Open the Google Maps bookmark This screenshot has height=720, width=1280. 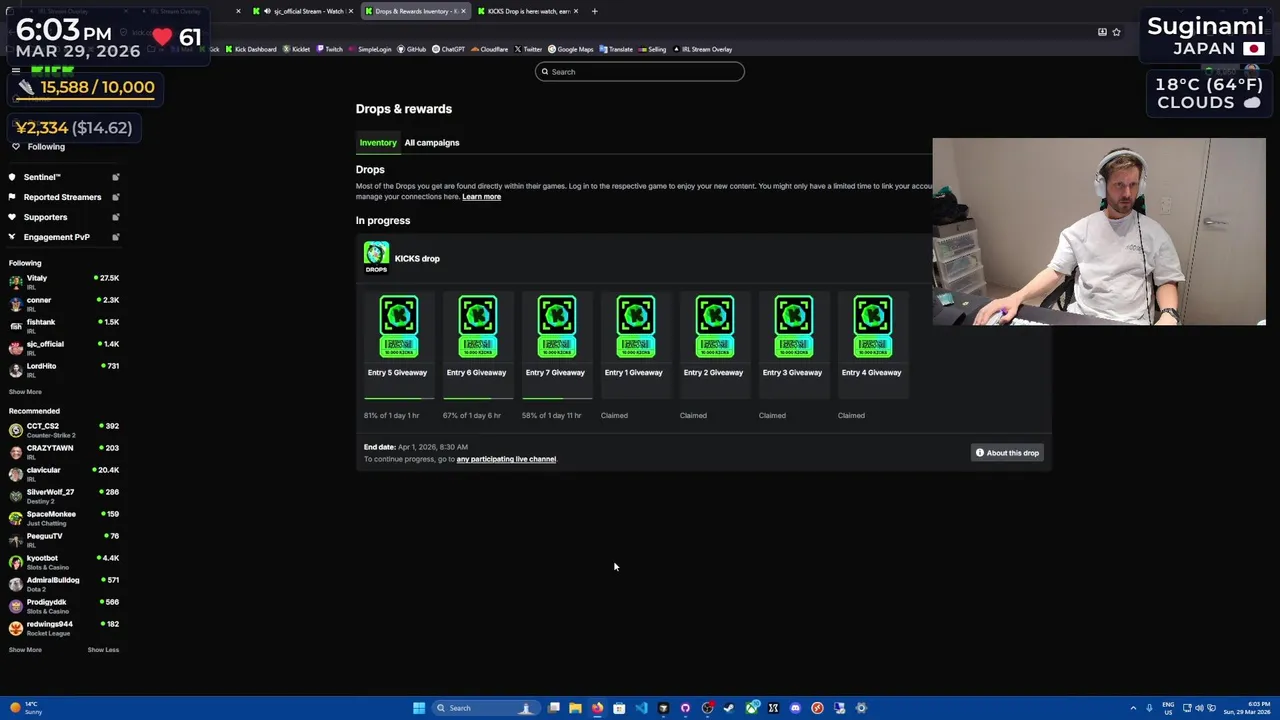(571, 49)
